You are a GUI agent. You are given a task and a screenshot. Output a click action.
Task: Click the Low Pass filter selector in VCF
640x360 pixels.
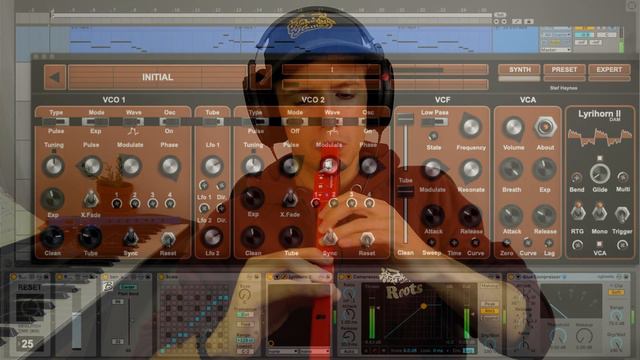pyautogui.click(x=434, y=122)
